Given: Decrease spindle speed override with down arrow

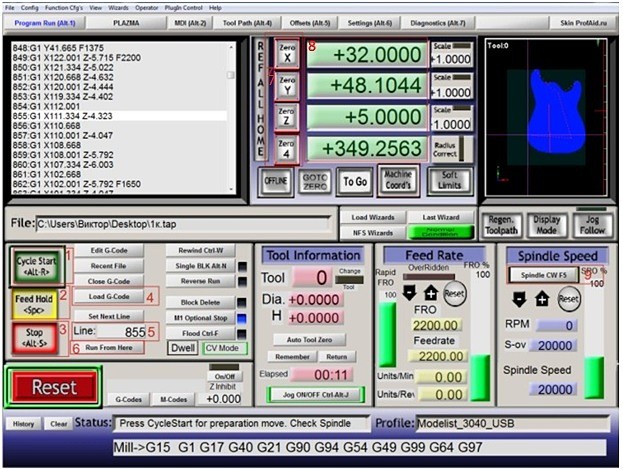Looking at the screenshot, I should 520,299.
